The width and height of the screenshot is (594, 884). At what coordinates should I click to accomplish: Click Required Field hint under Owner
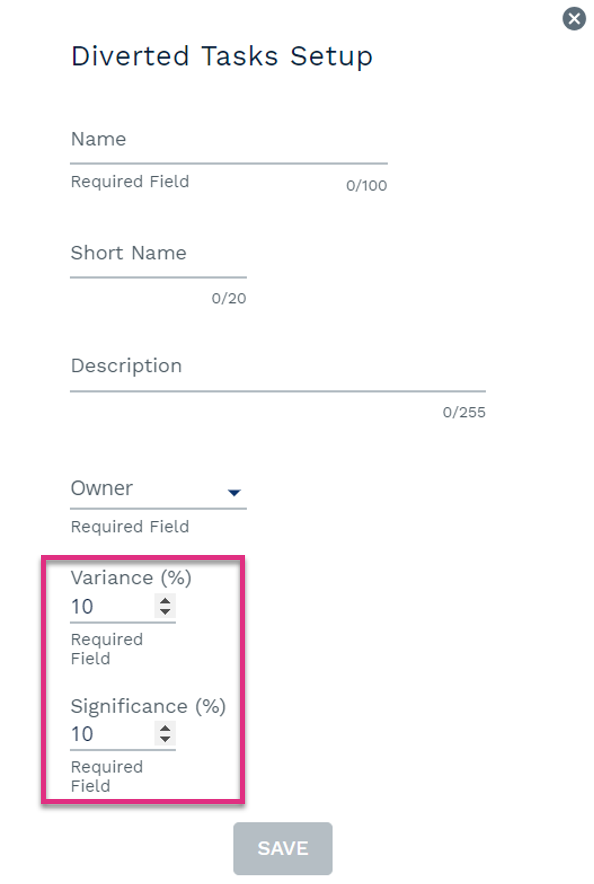[130, 527]
